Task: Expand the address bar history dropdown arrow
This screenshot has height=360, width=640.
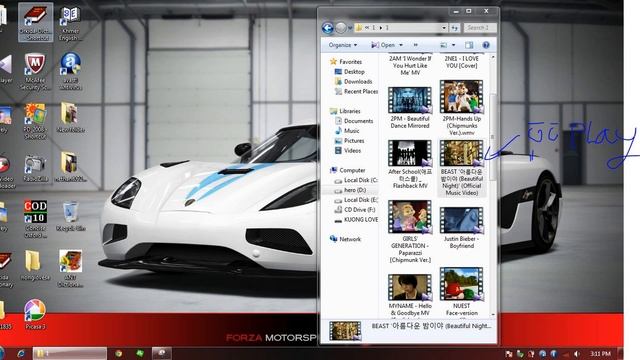Action: click(444, 28)
